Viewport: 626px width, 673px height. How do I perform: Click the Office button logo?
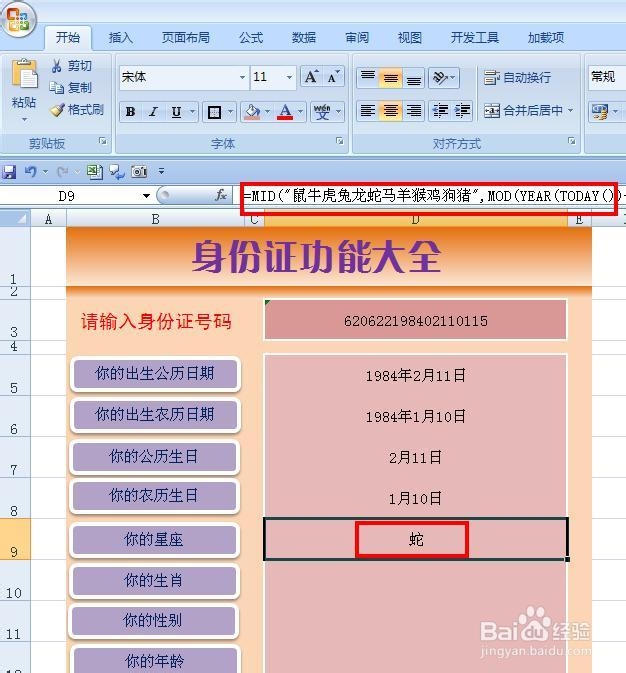[18, 18]
